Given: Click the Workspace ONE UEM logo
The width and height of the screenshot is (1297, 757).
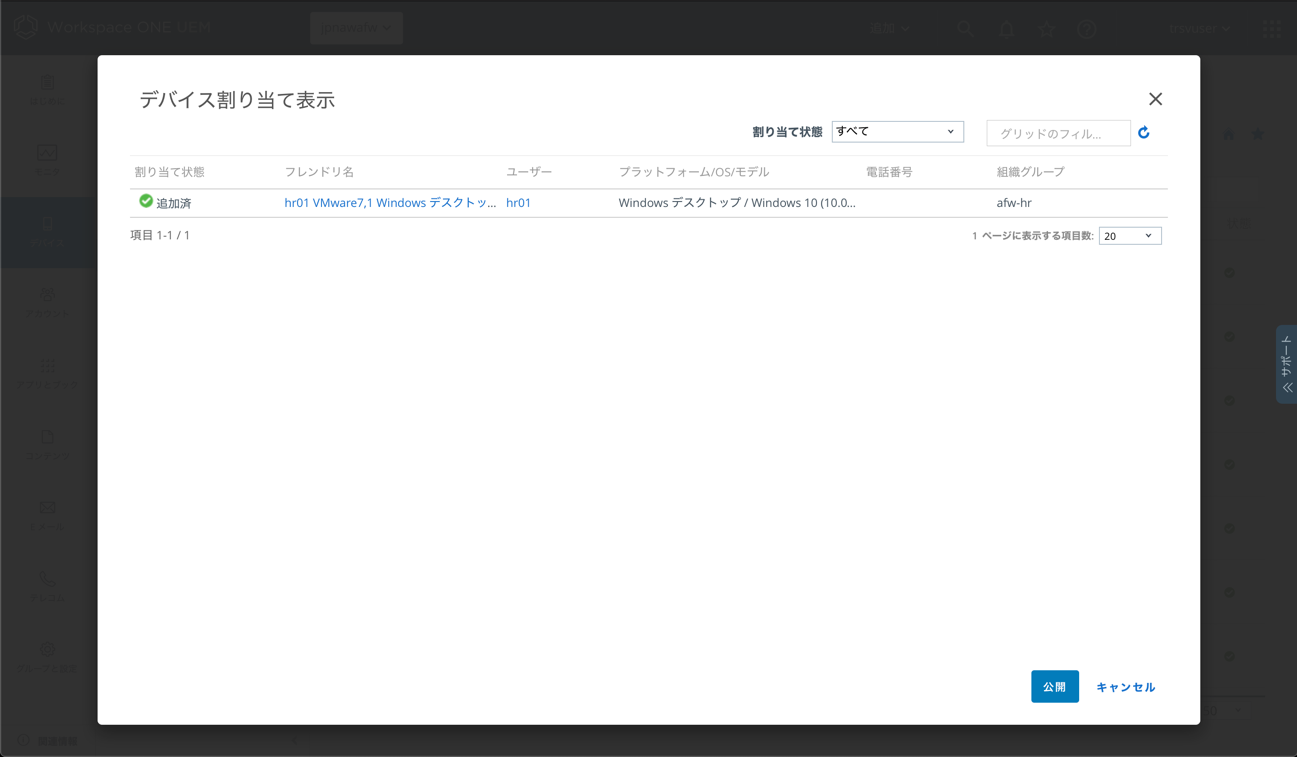Looking at the screenshot, I should pos(113,27).
